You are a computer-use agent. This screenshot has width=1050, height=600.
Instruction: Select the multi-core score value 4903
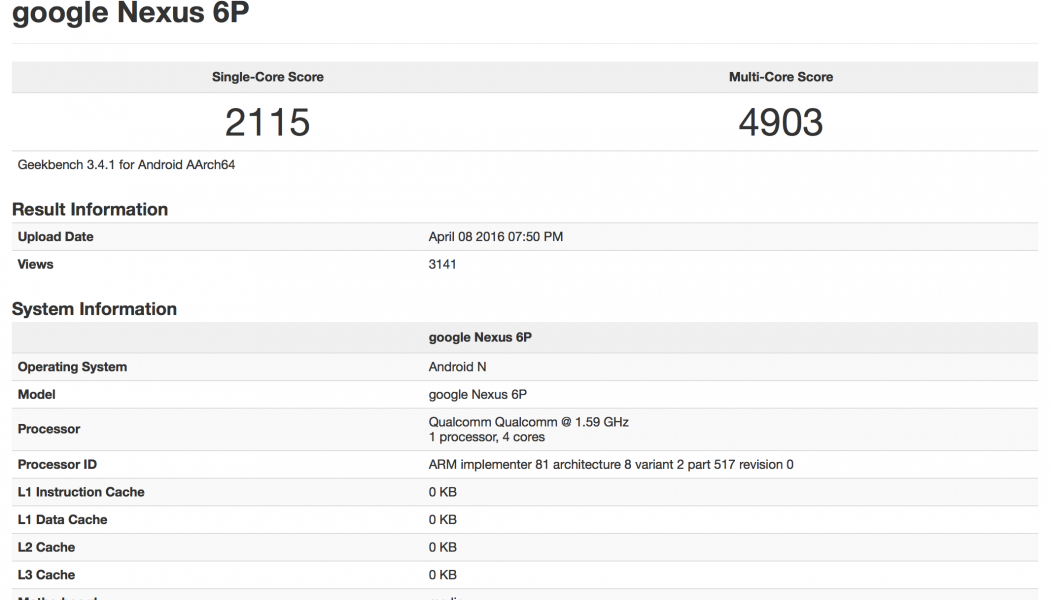click(780, 122)
